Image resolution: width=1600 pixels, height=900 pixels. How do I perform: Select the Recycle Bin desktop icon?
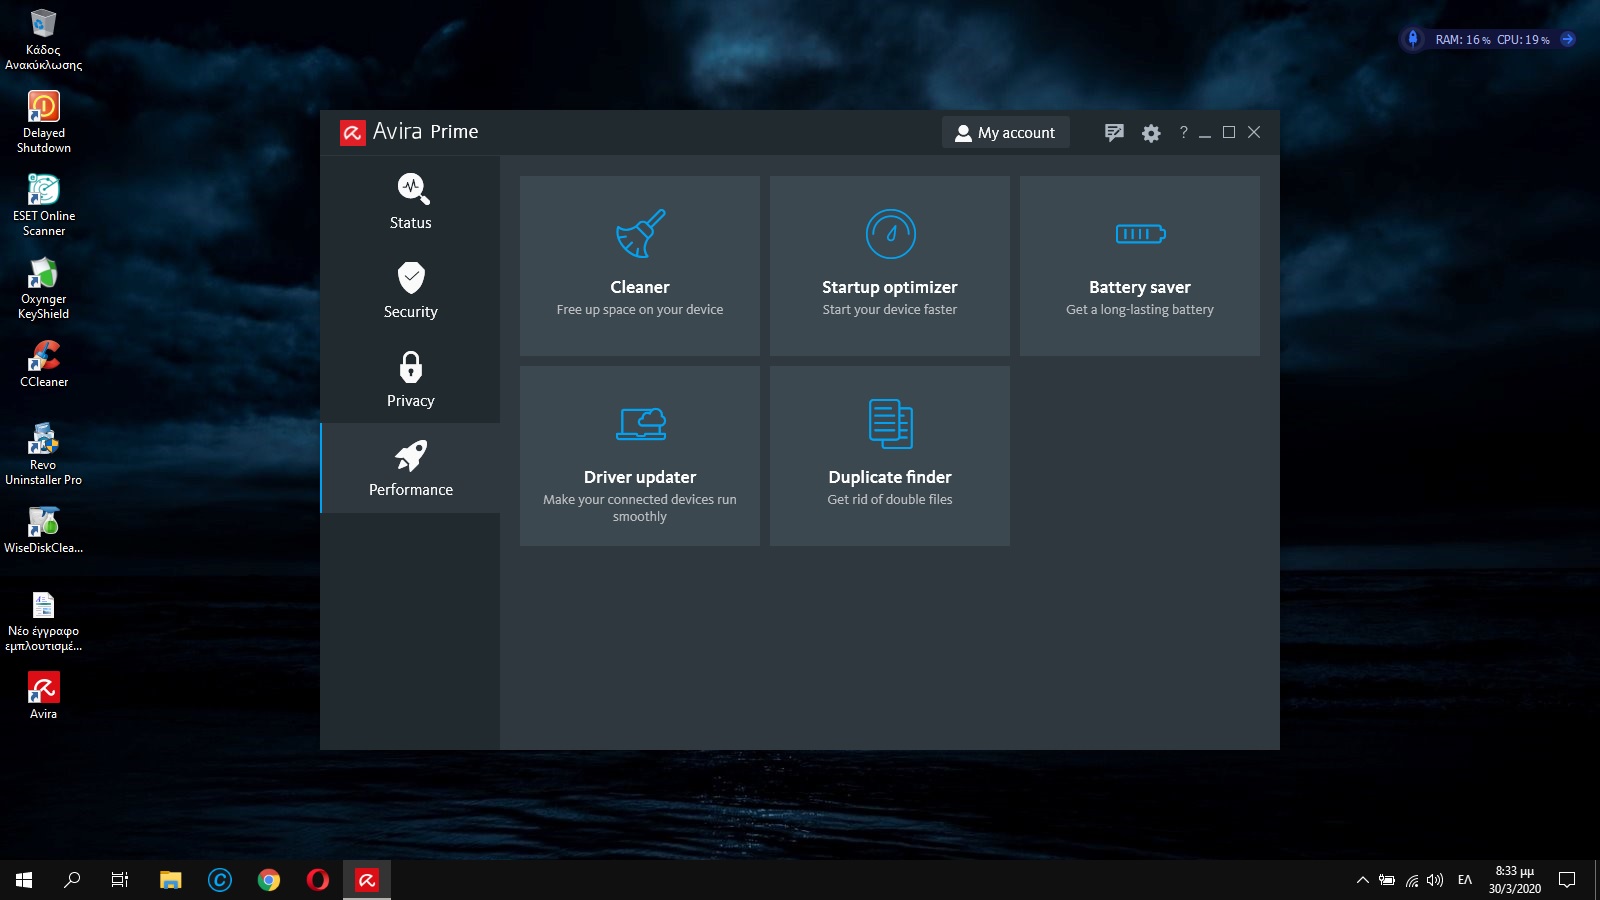pos(43,40)
